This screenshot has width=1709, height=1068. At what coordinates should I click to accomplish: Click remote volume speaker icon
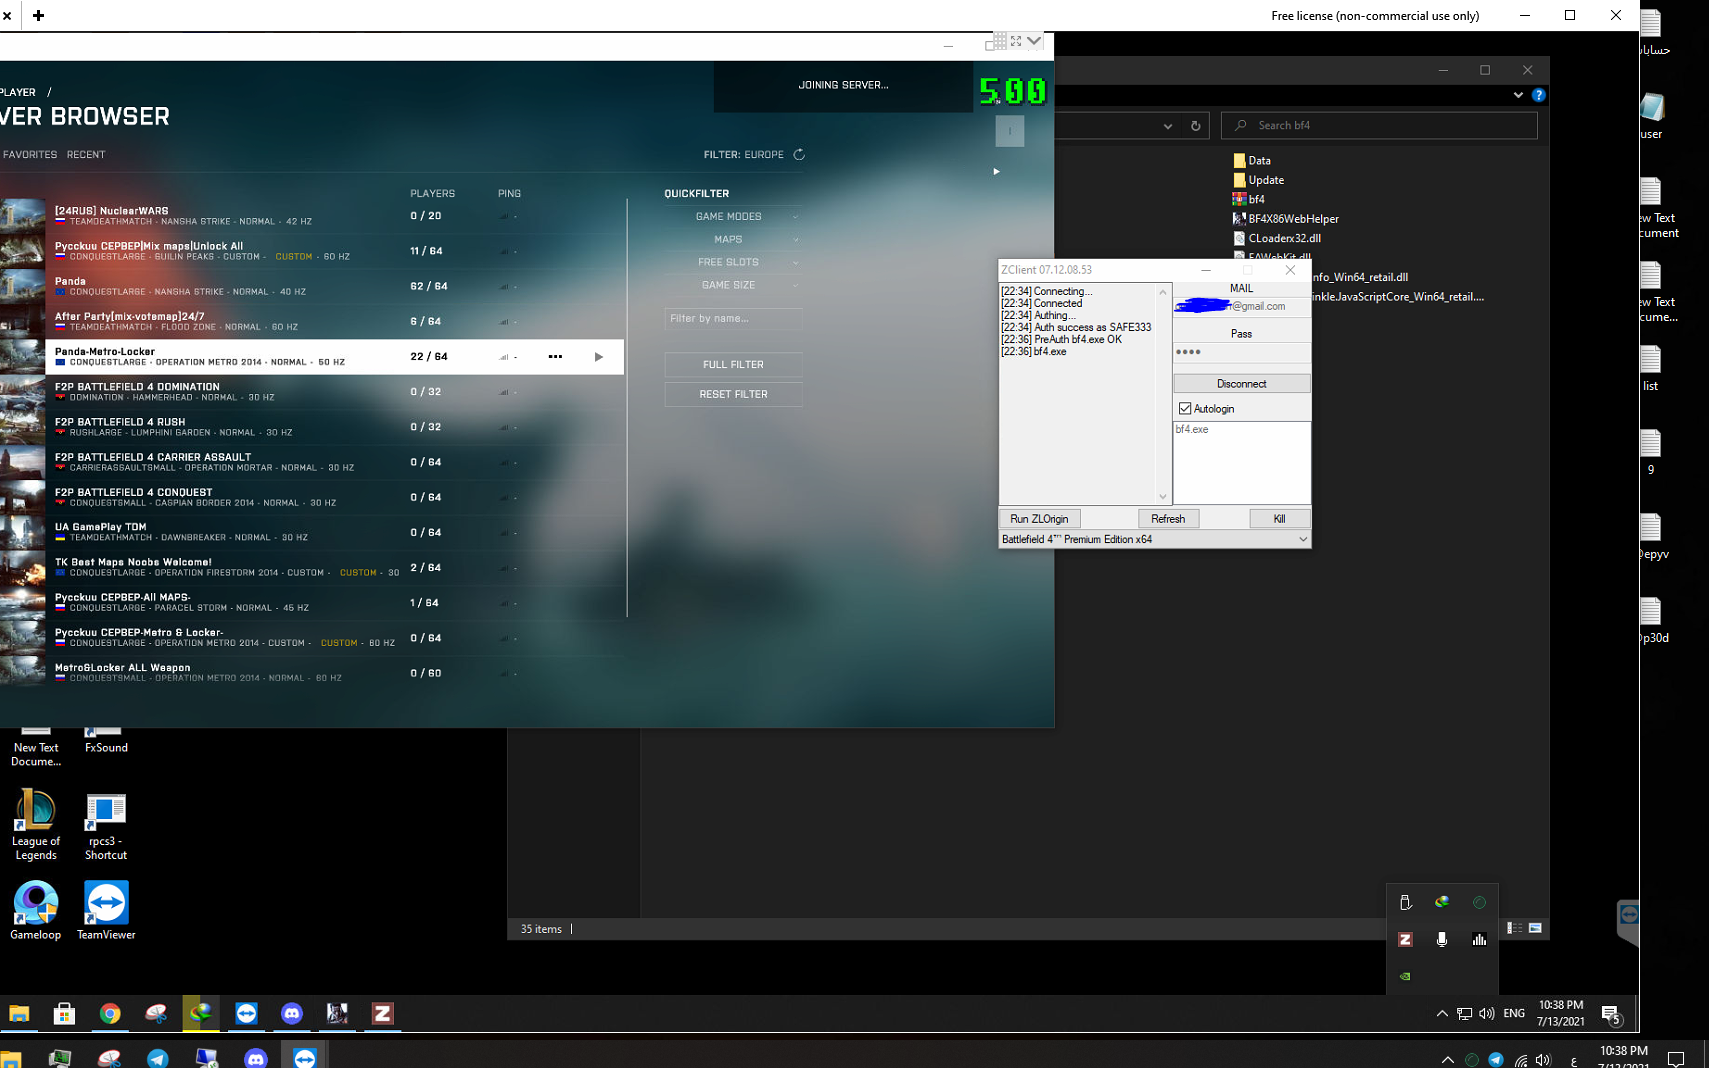[1487, 1013]
